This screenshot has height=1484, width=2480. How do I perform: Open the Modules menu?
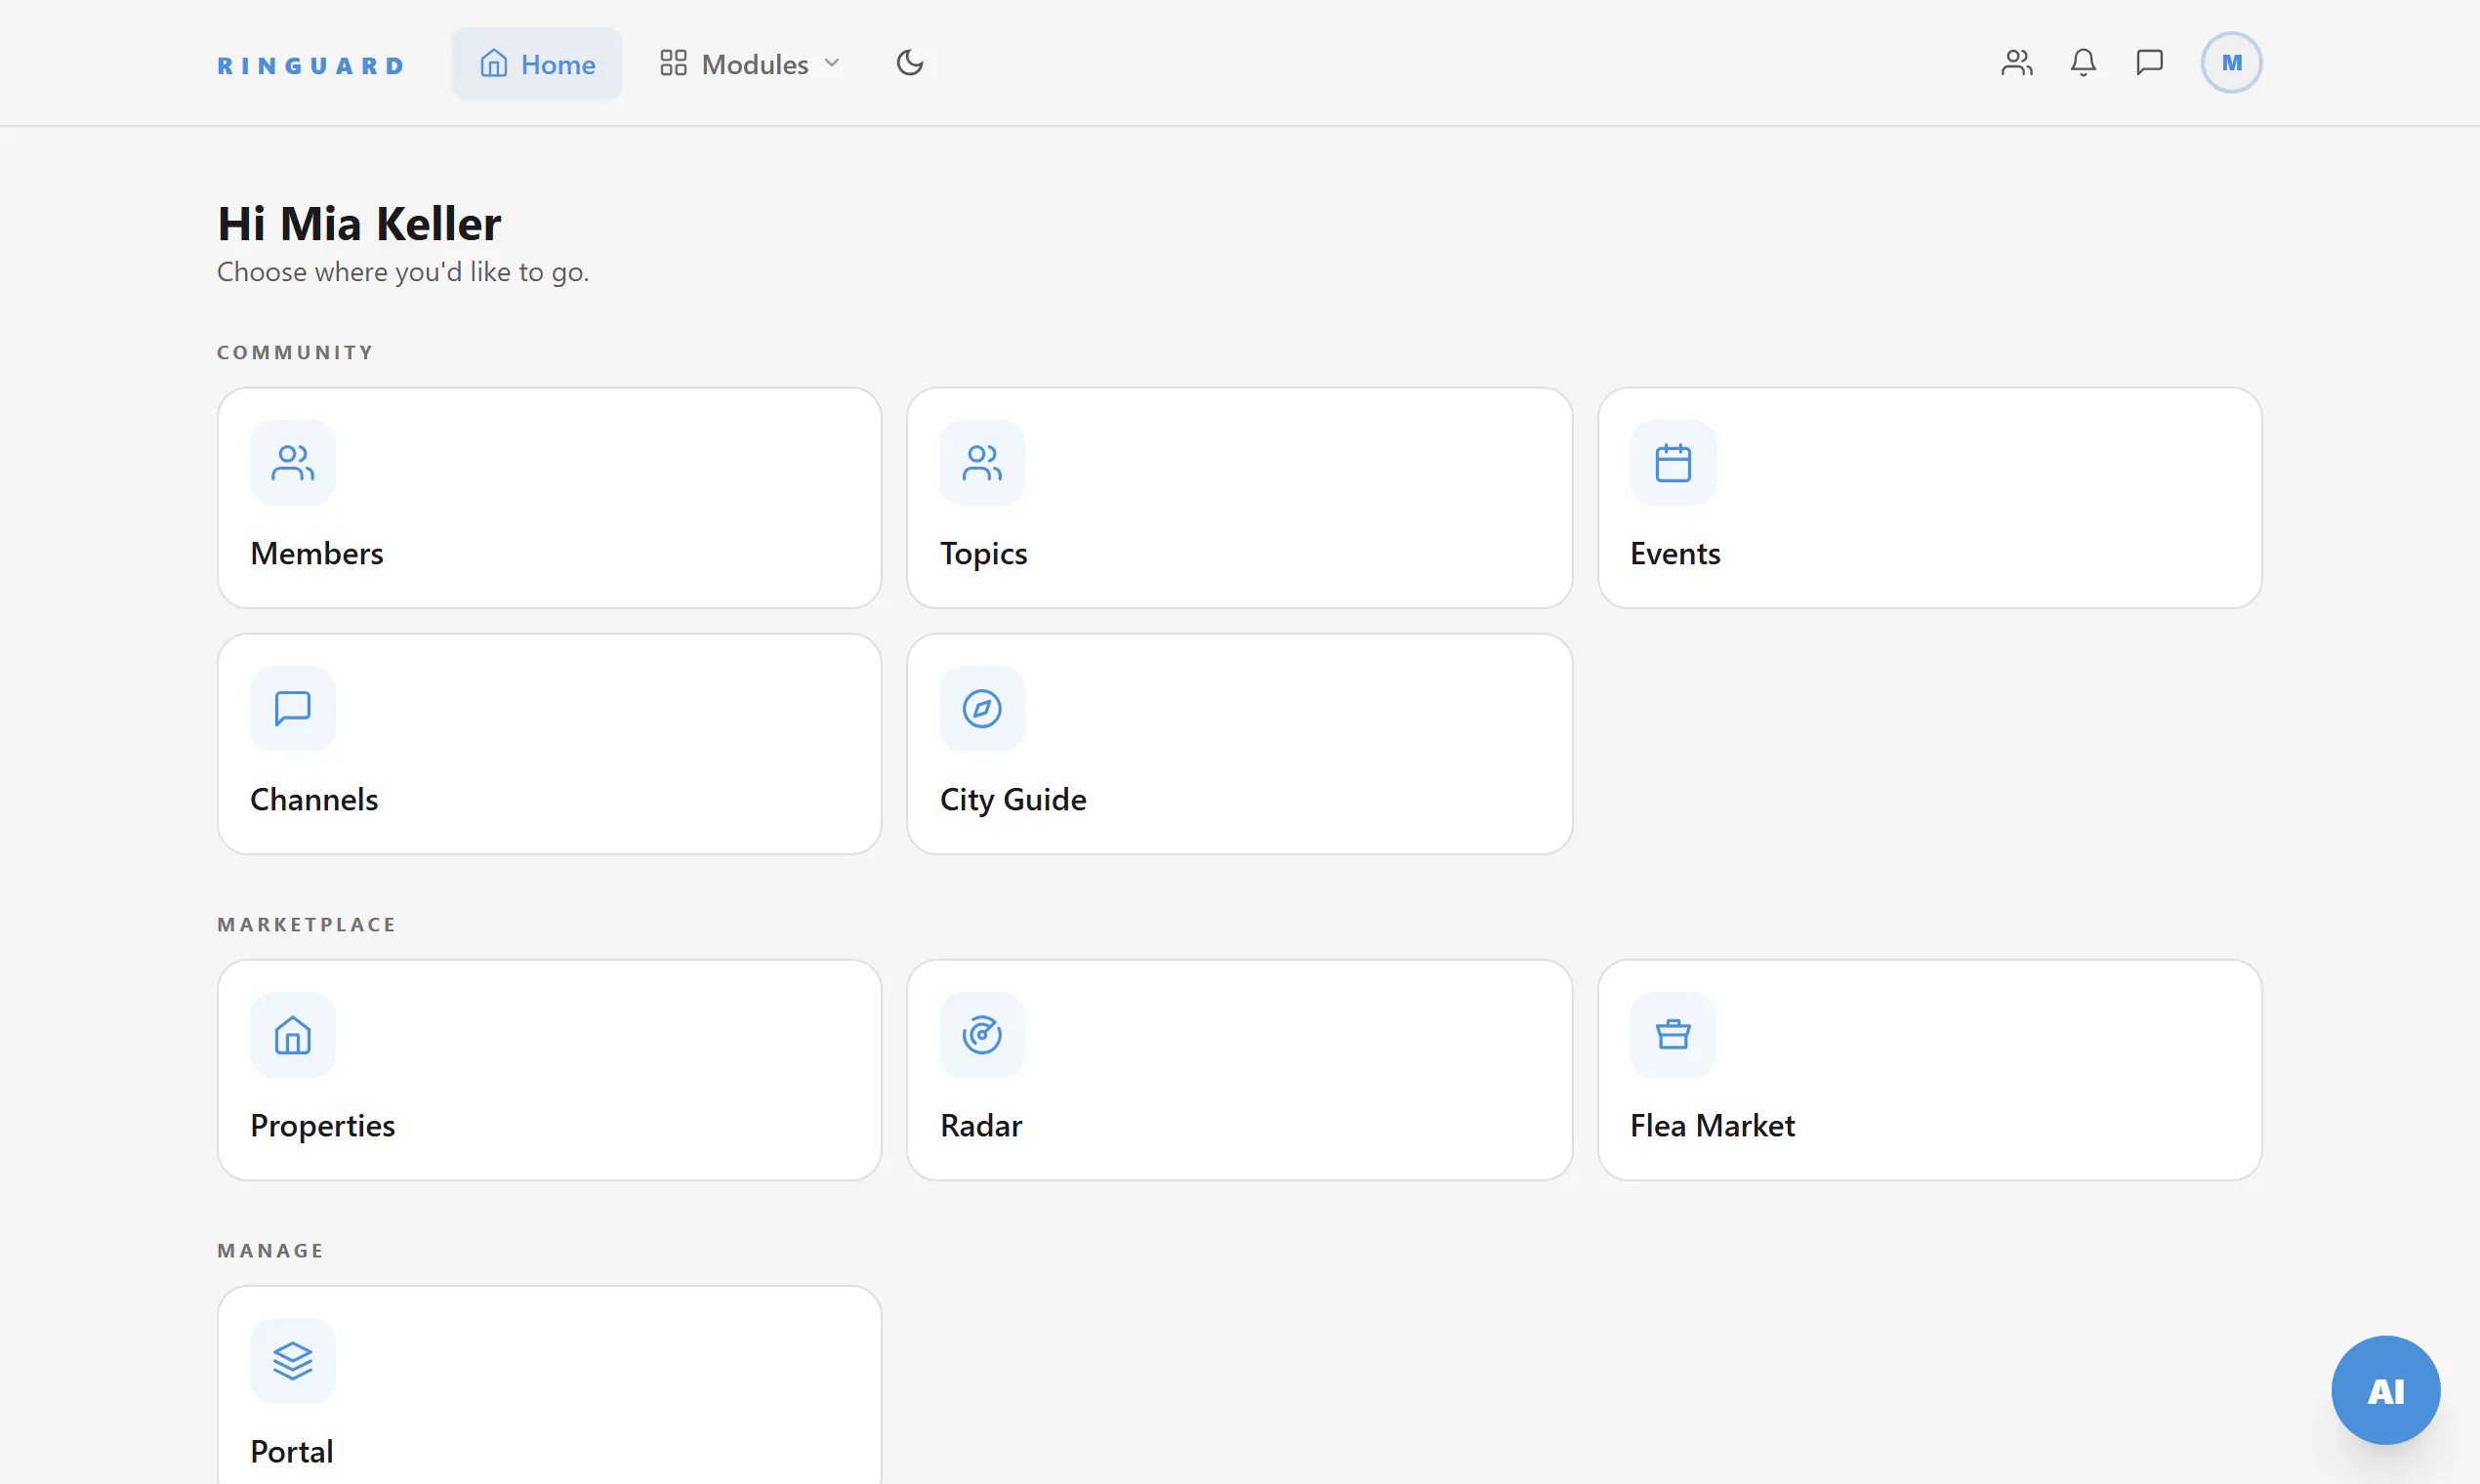click(750, 63)
